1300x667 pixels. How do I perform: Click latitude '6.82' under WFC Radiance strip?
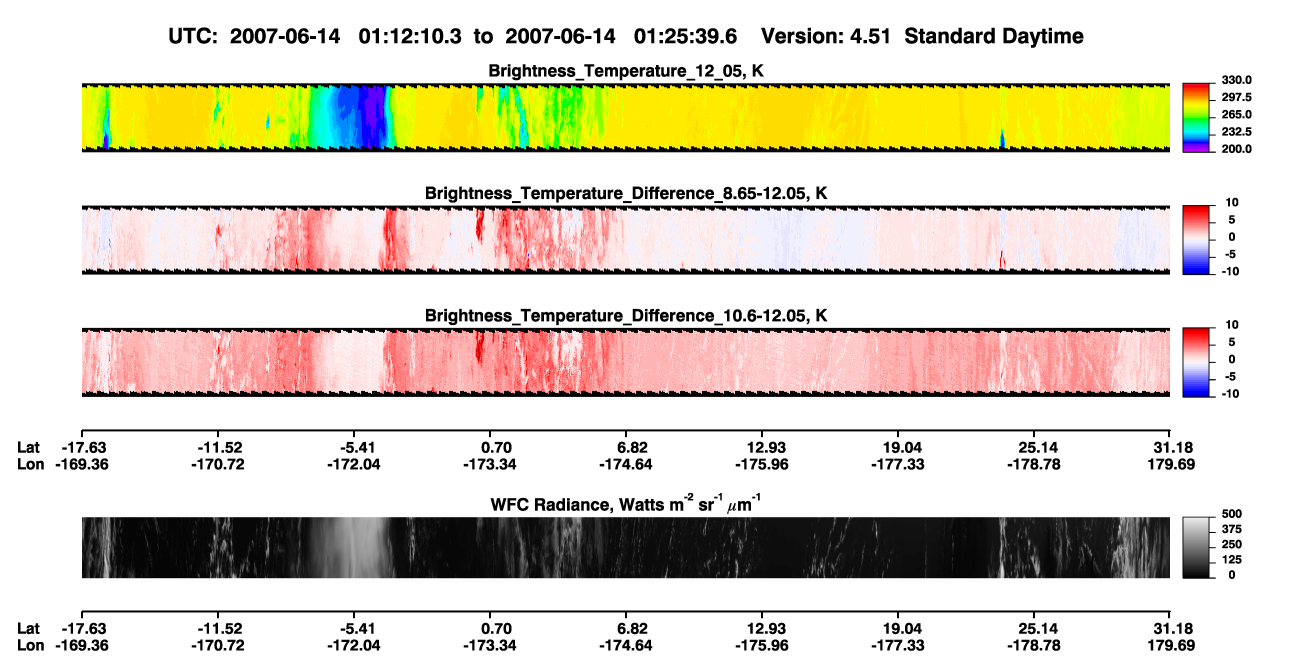626,630
